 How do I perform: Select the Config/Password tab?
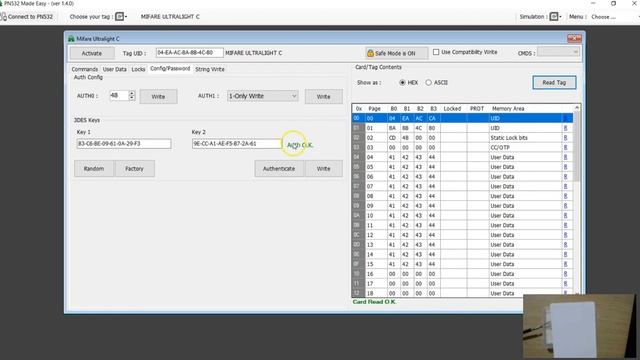[170, 69]
